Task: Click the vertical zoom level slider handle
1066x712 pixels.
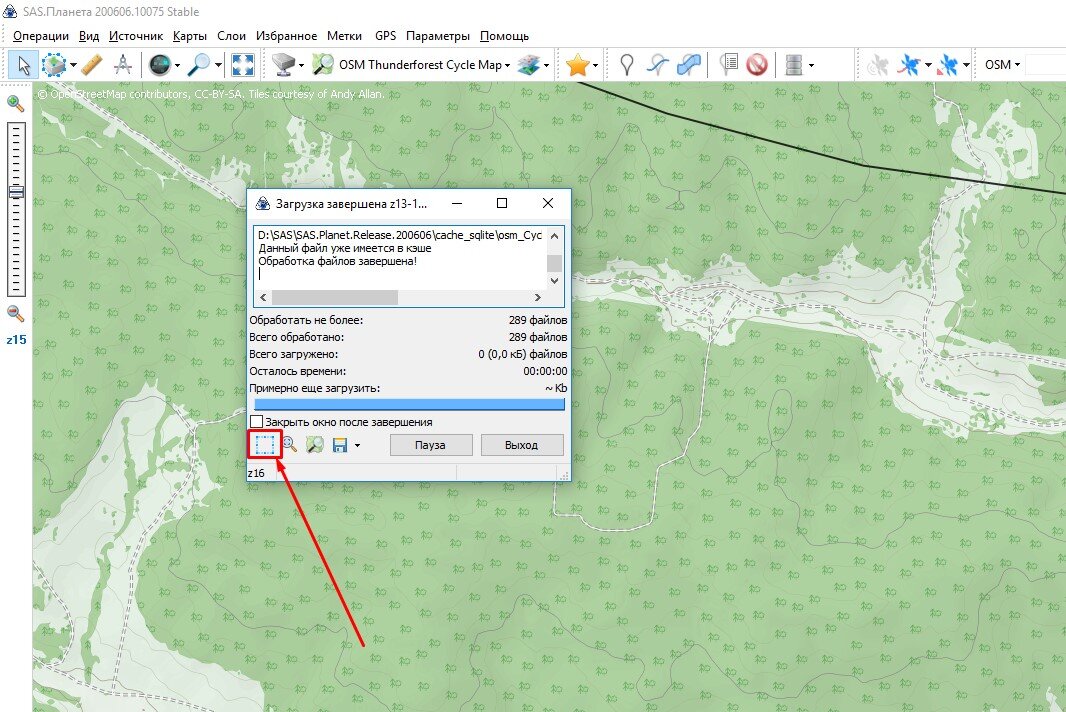Action: coord(16,192)
